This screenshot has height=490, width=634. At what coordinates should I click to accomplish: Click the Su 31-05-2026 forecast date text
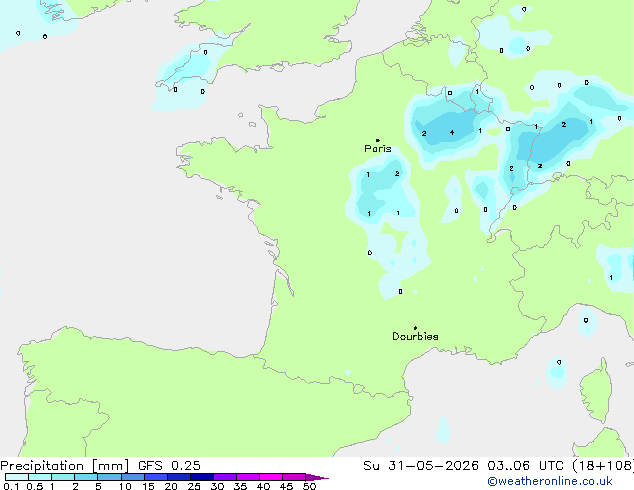(x=421, y=466)
